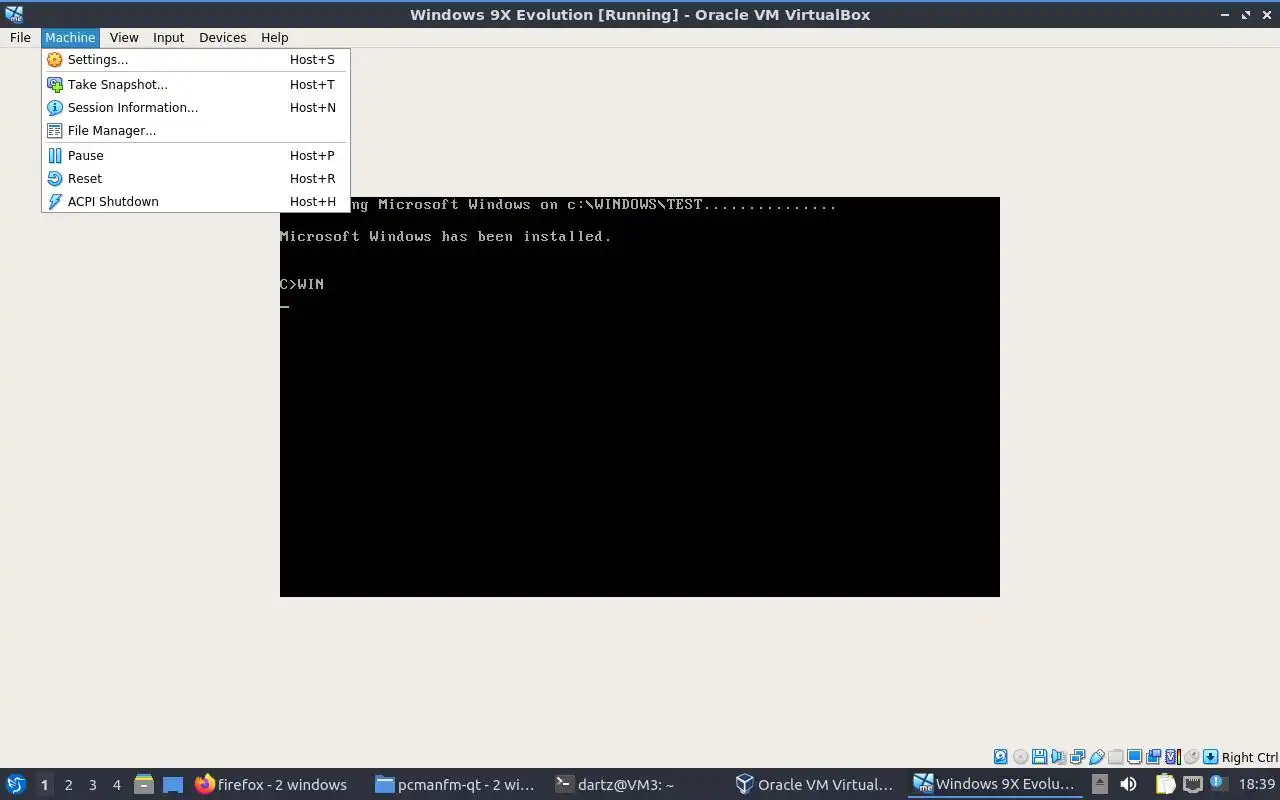
Task: Close the open Machine menu
Action: point(70,37)
